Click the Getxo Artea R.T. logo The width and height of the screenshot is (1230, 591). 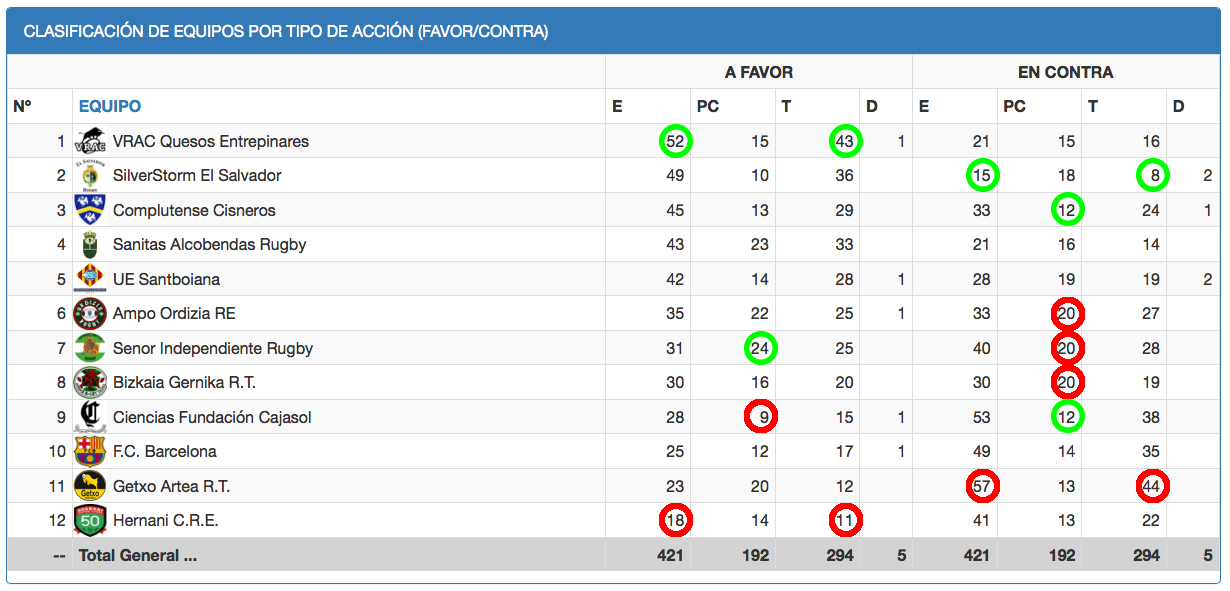[x=90, y=487]
